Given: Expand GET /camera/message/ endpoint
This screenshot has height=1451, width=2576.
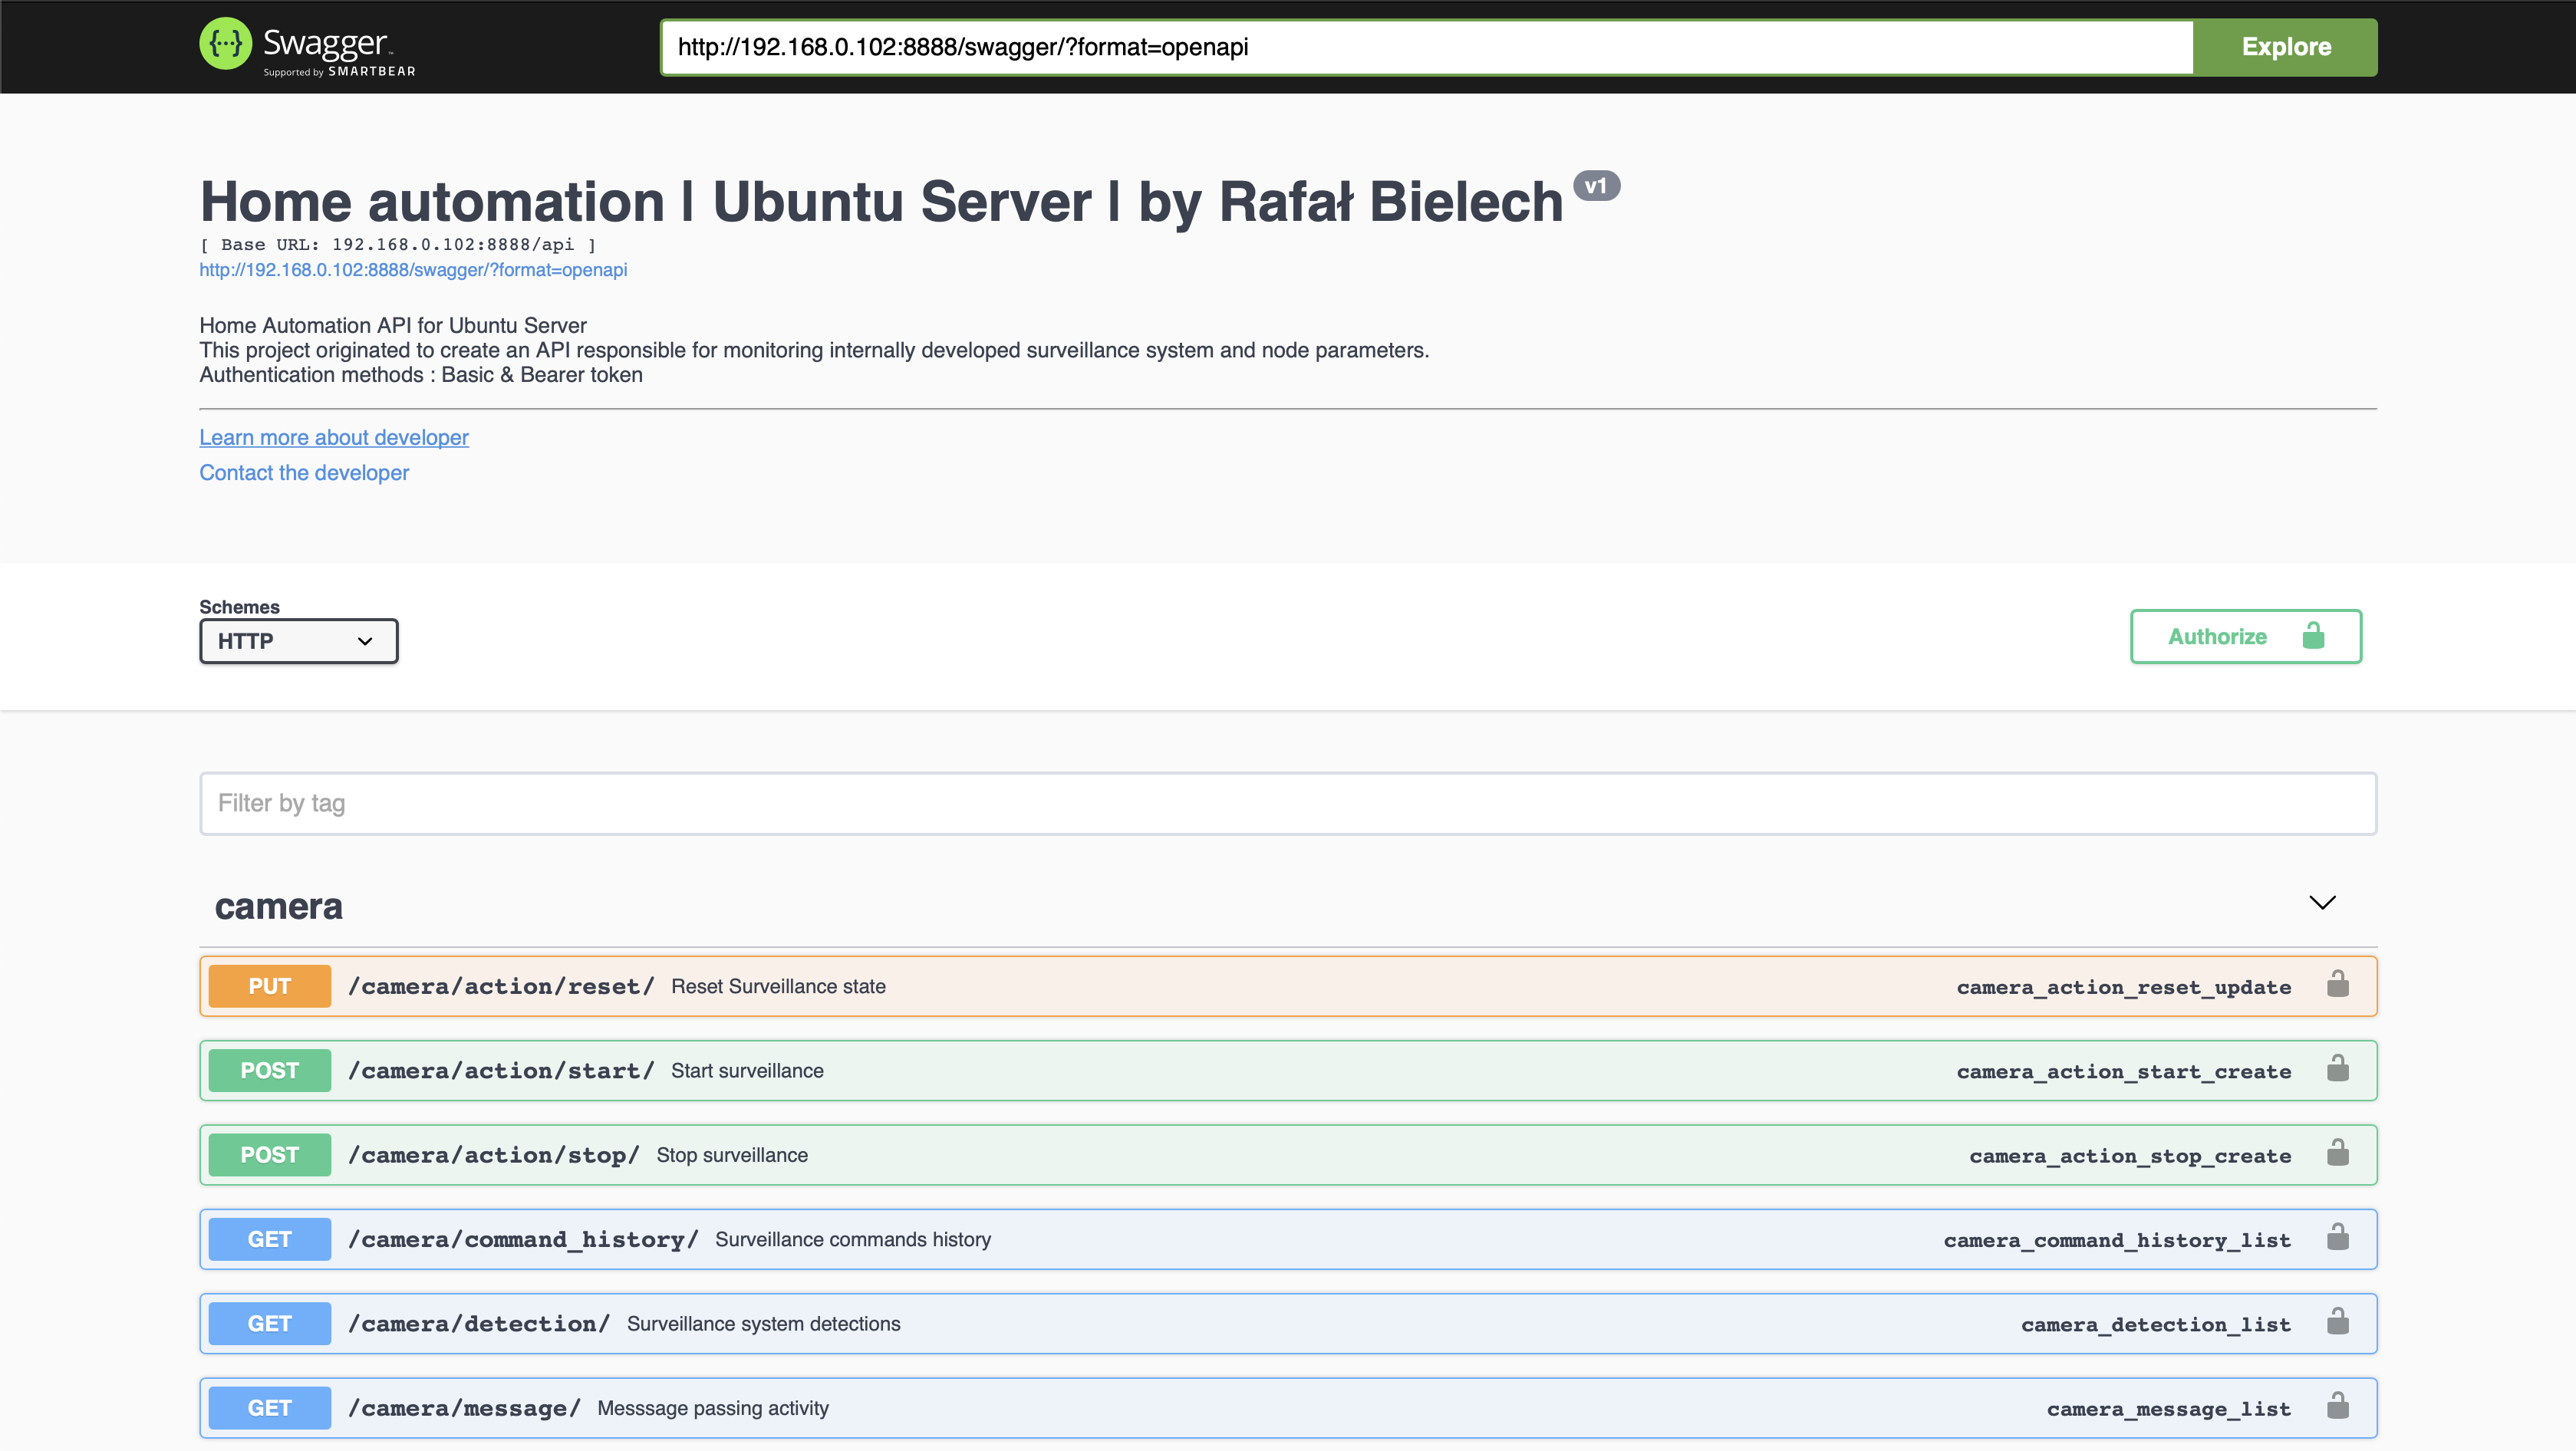Looking at the screenshot, I should [1288, 1408].
